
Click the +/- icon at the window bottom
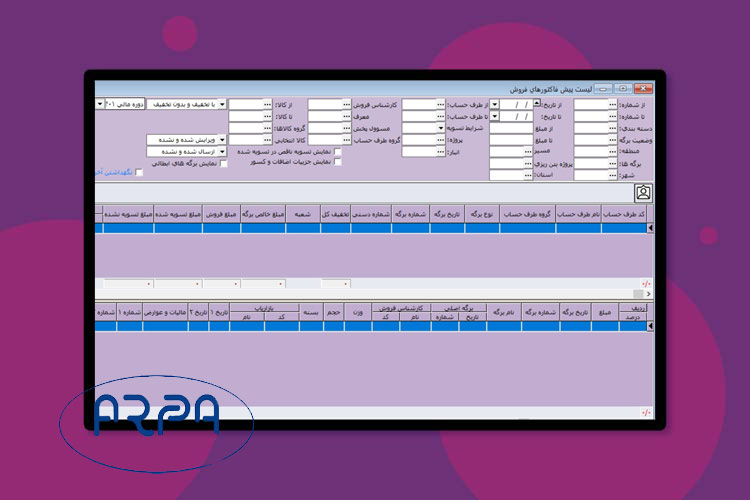click(x=646, y=412)
